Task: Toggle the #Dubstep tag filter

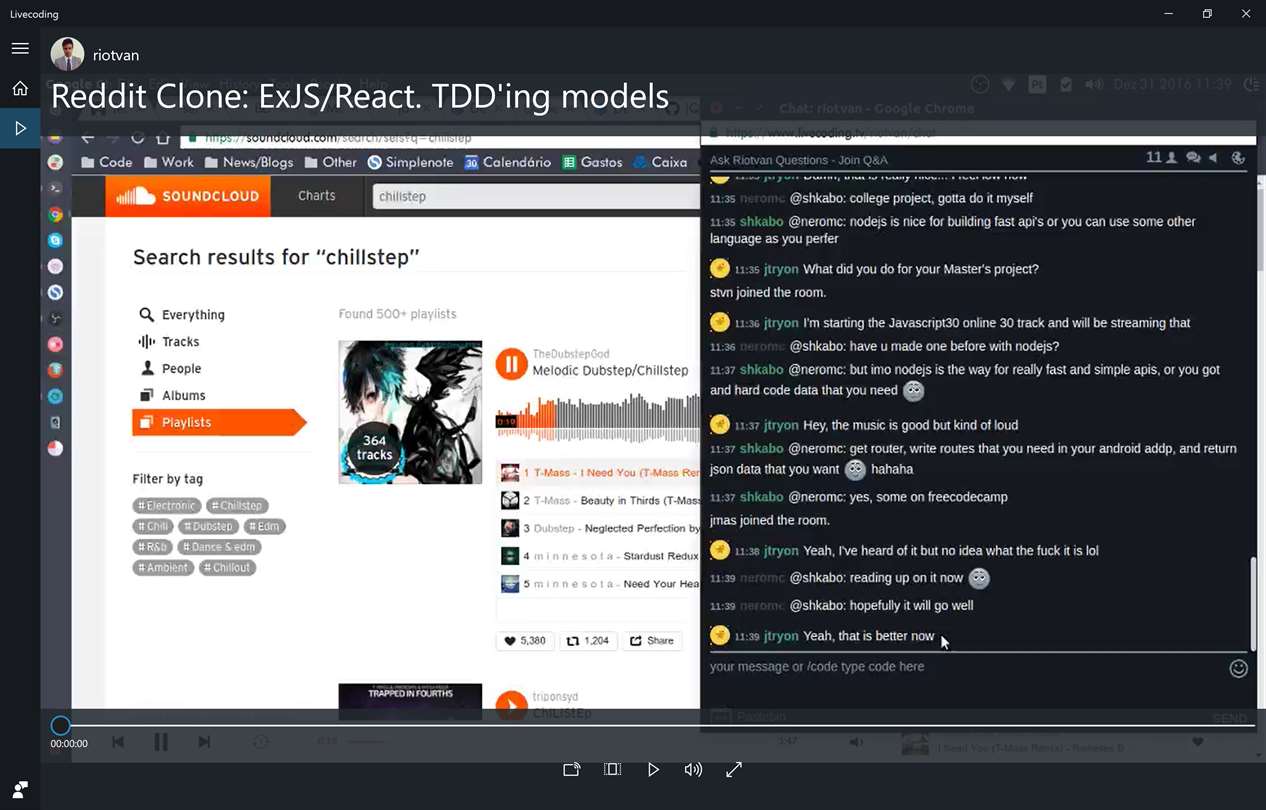Action: coord(210,526)
